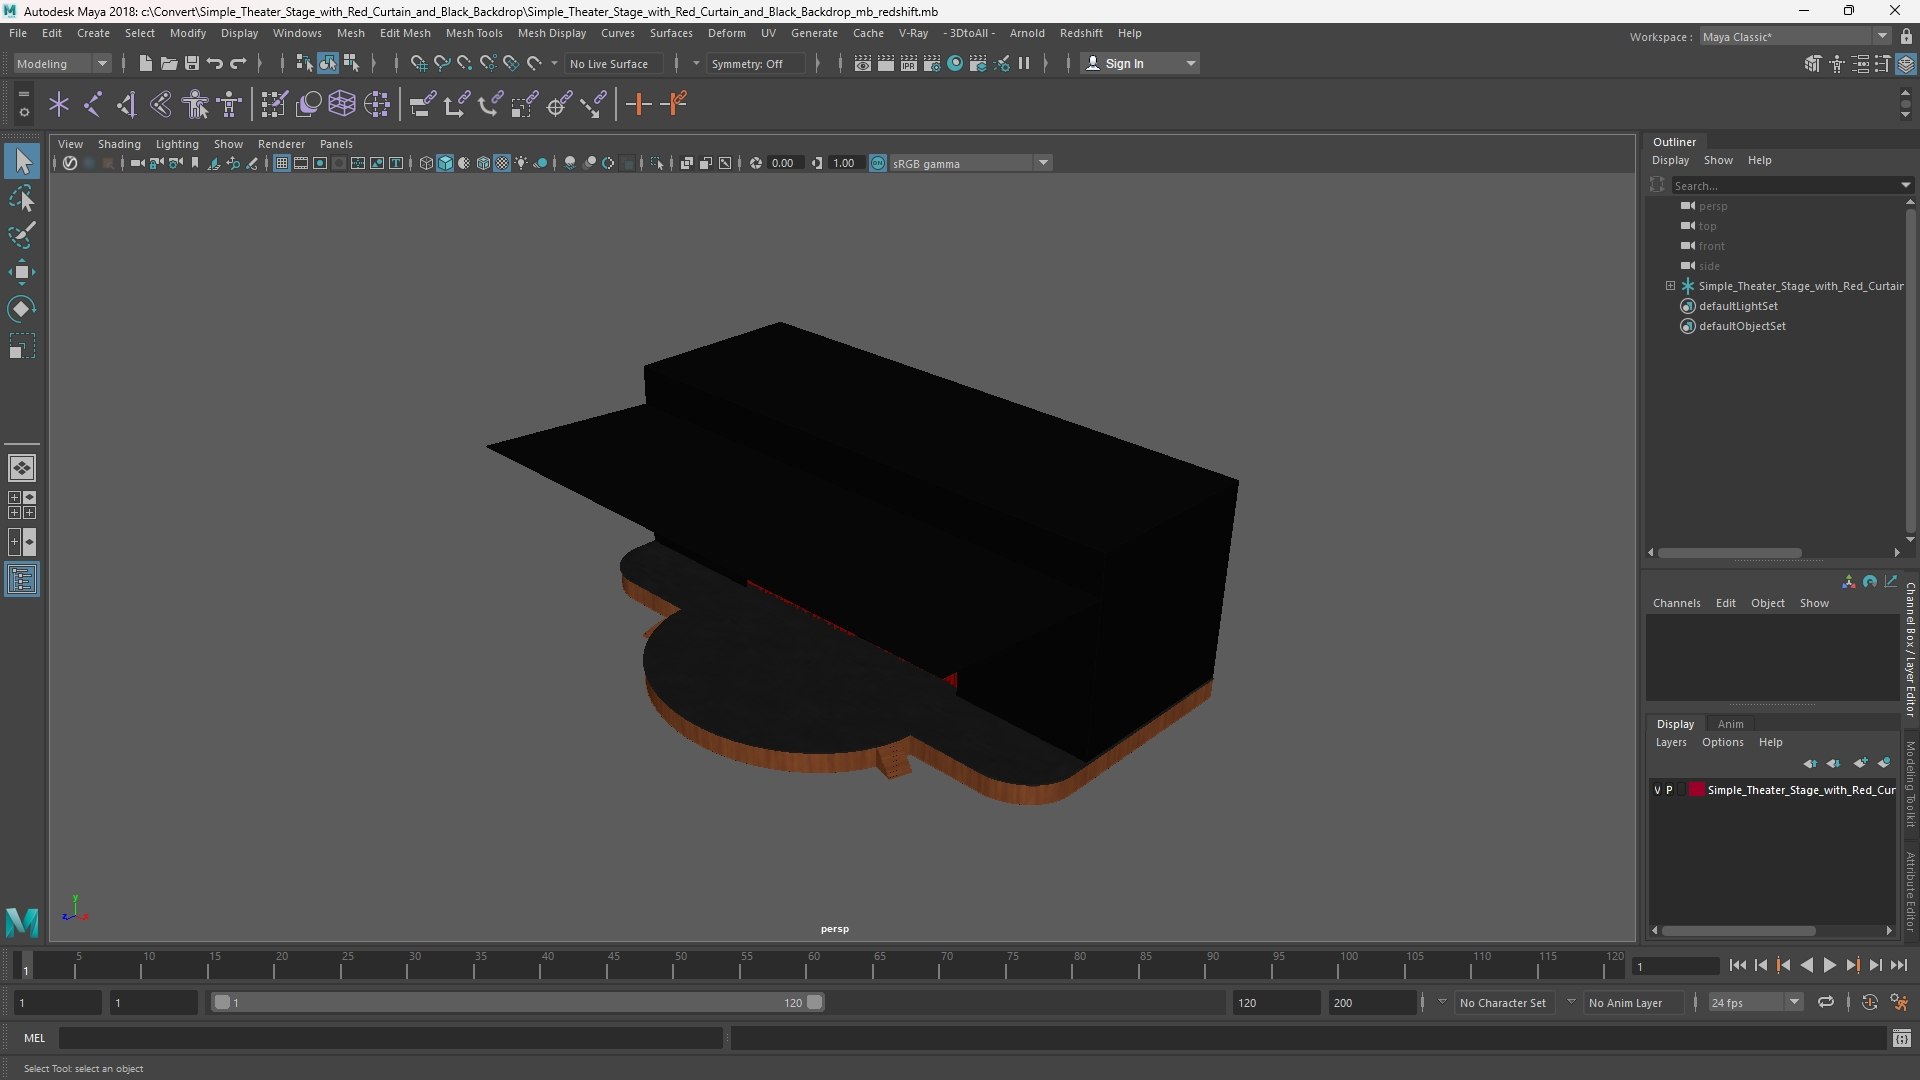The height and width of the screenshot is (1080, 1920).
Task: Expand Simple_Theater_Stage node in Outliner
Action: (1670, 286)
